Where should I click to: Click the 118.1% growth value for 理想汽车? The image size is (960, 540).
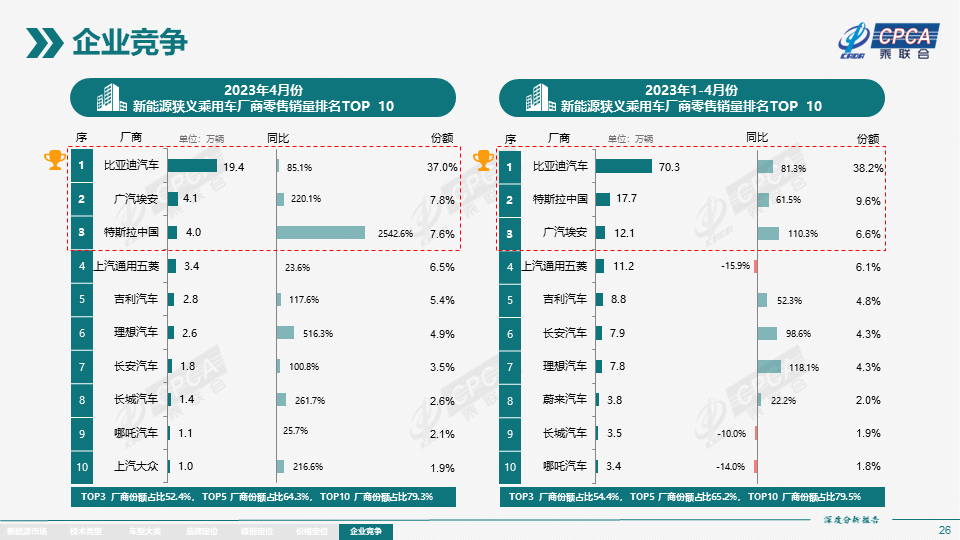pyautogui.click(x=804, y=367)
